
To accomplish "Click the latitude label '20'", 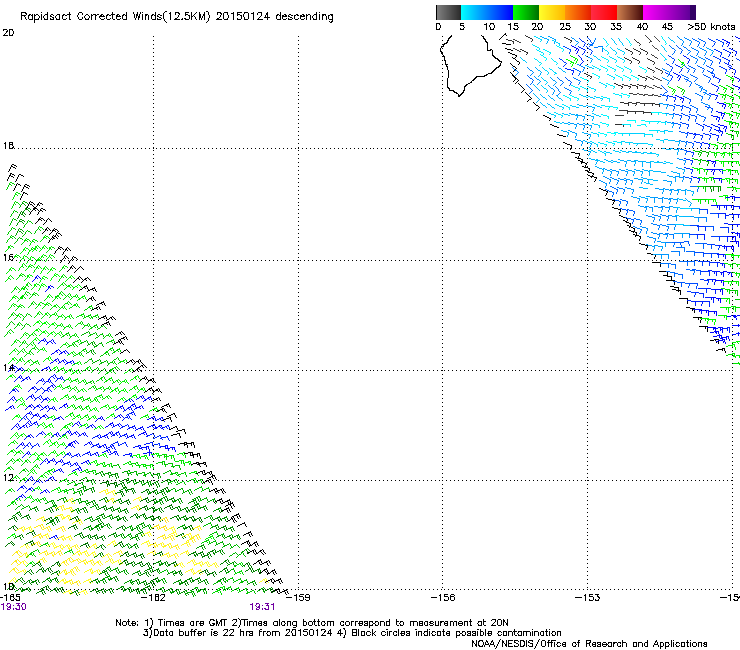I will point(8,33).
